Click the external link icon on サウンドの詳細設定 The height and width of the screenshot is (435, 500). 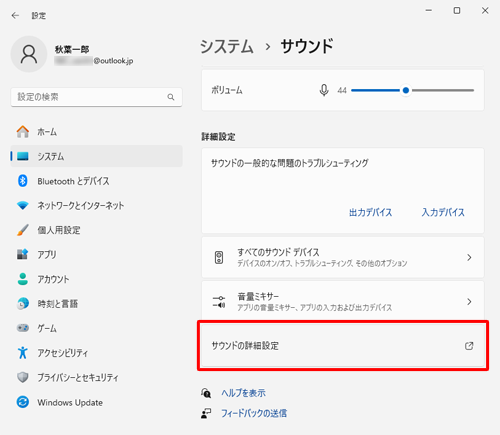click(469, 346)
